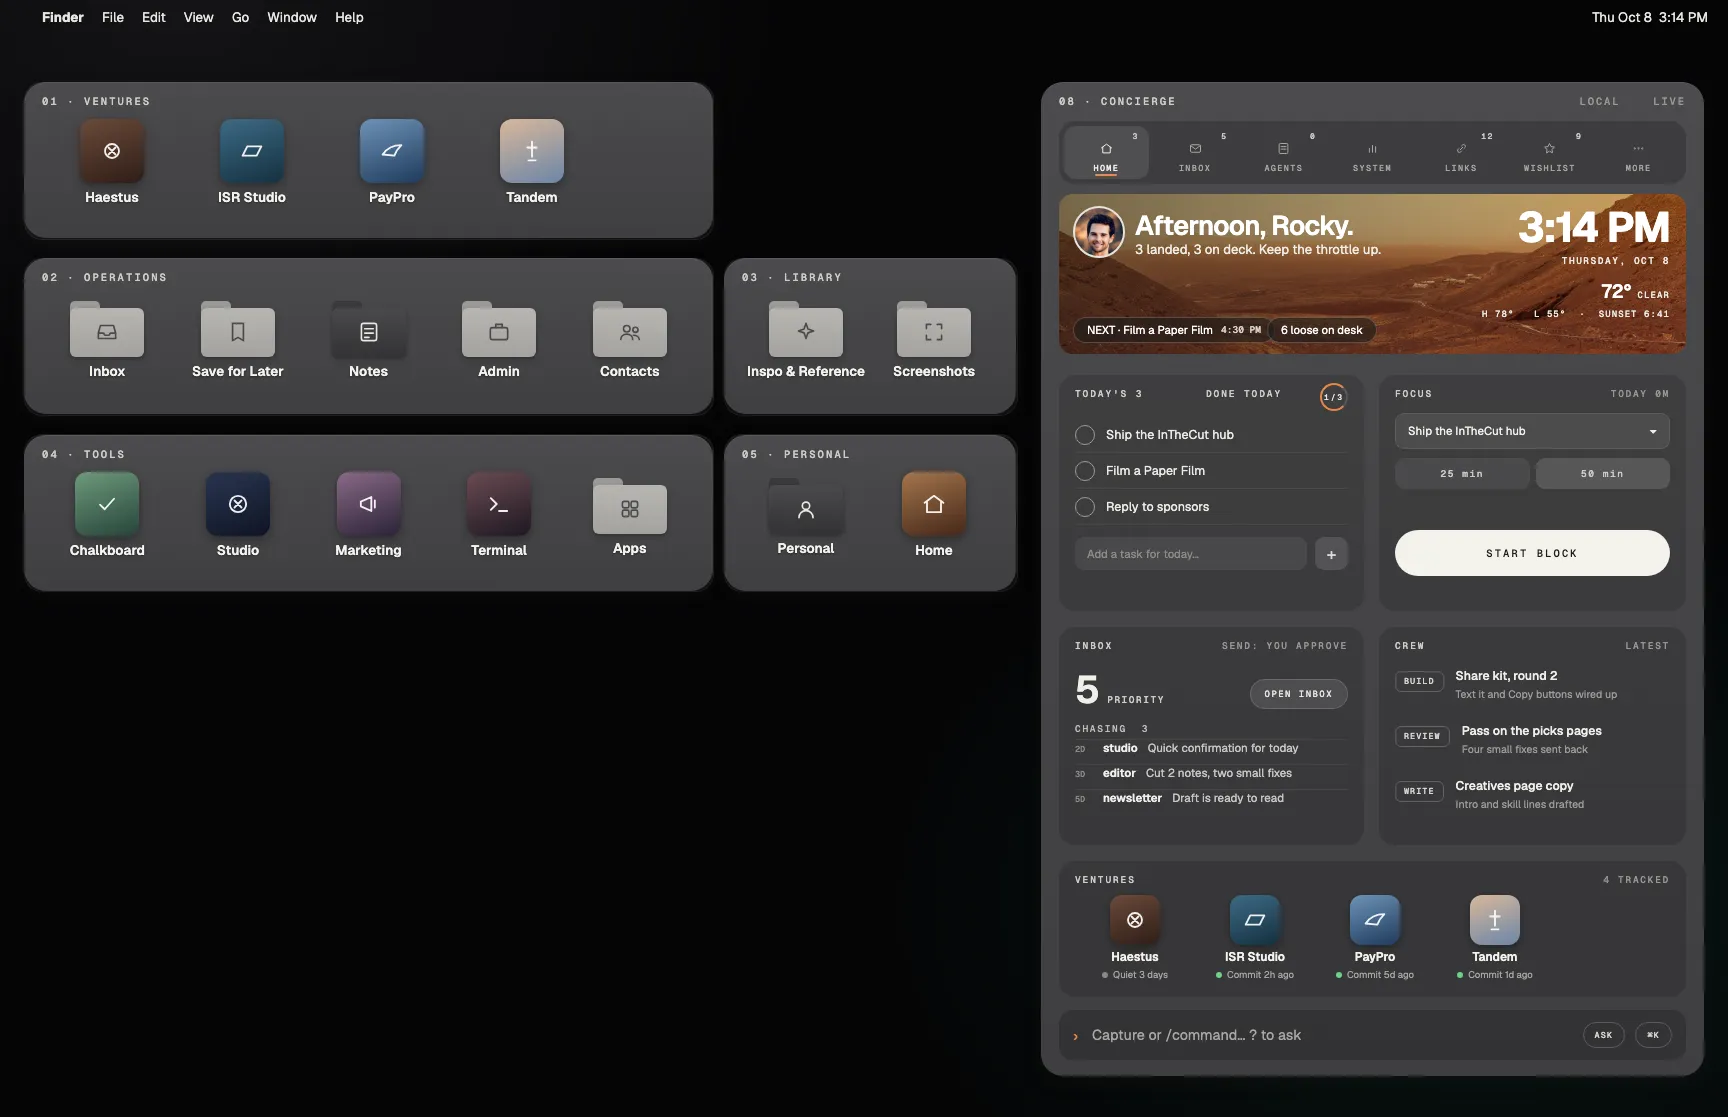The image size is (1728, 1117).
Task: Open the Agents tab in Concierge
Action: click(1284, 154)
